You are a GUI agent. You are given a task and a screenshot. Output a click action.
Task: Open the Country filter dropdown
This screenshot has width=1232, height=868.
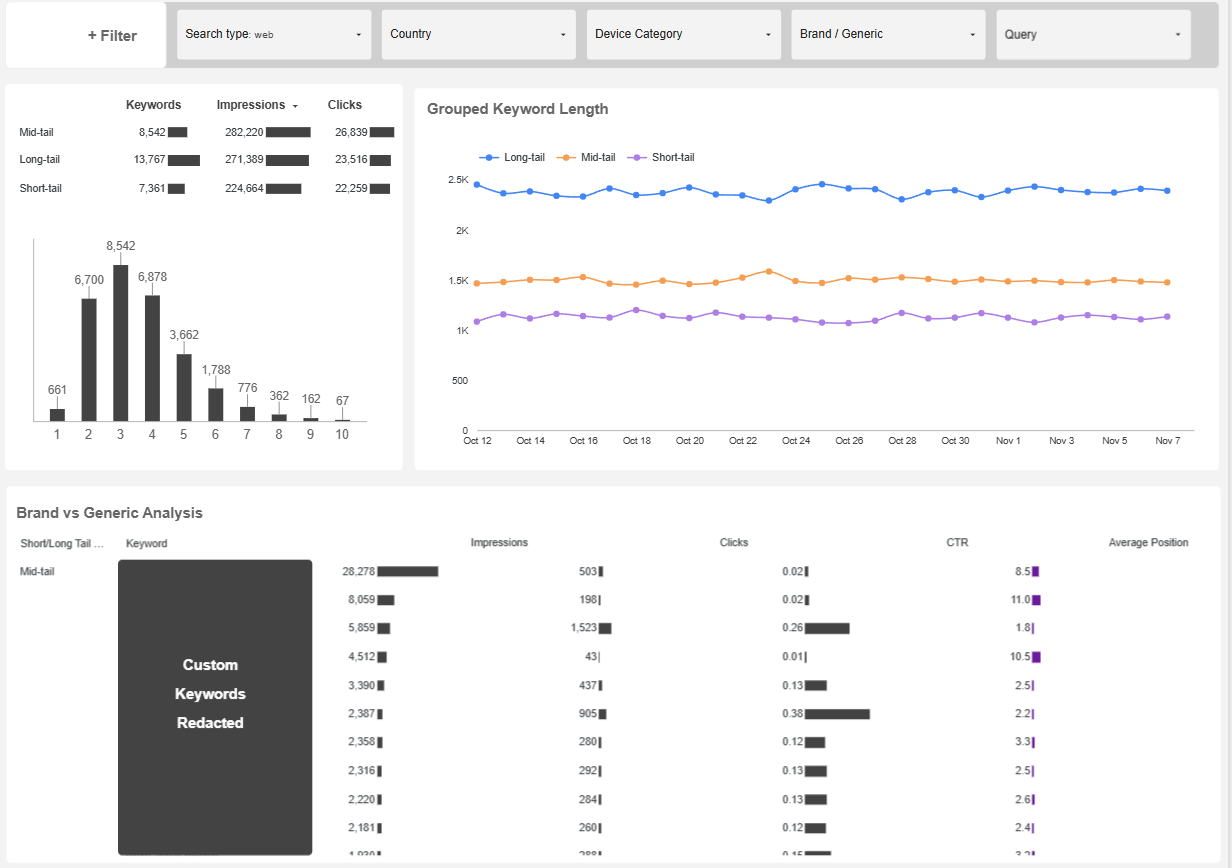[477, 34]
